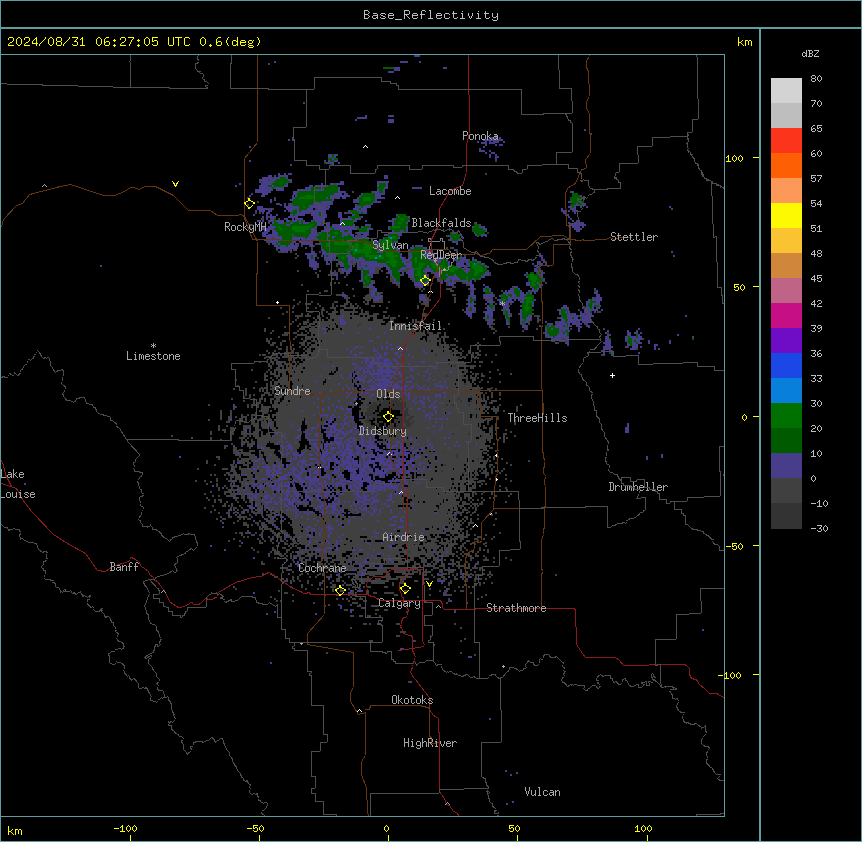Viewport: 862px width, 842px height.
Task: Click the Lake Louise label
Action: 18,484
